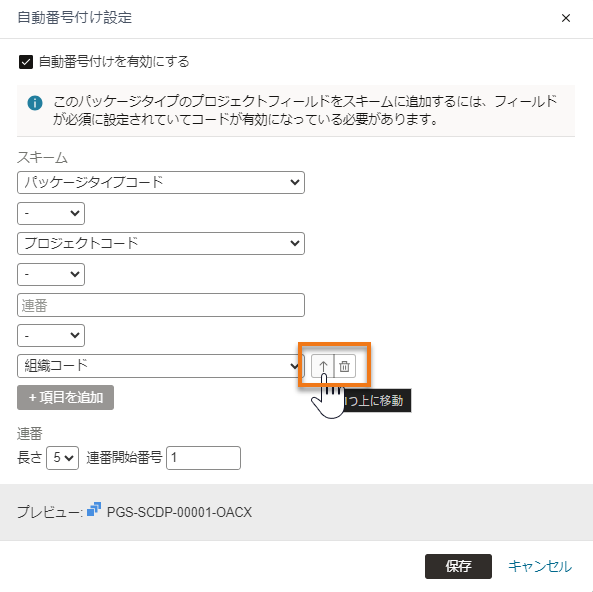Click the 自動番号付けを有効にする label text
The height and width of the screenshot is (592, 593).
point(114,62)
